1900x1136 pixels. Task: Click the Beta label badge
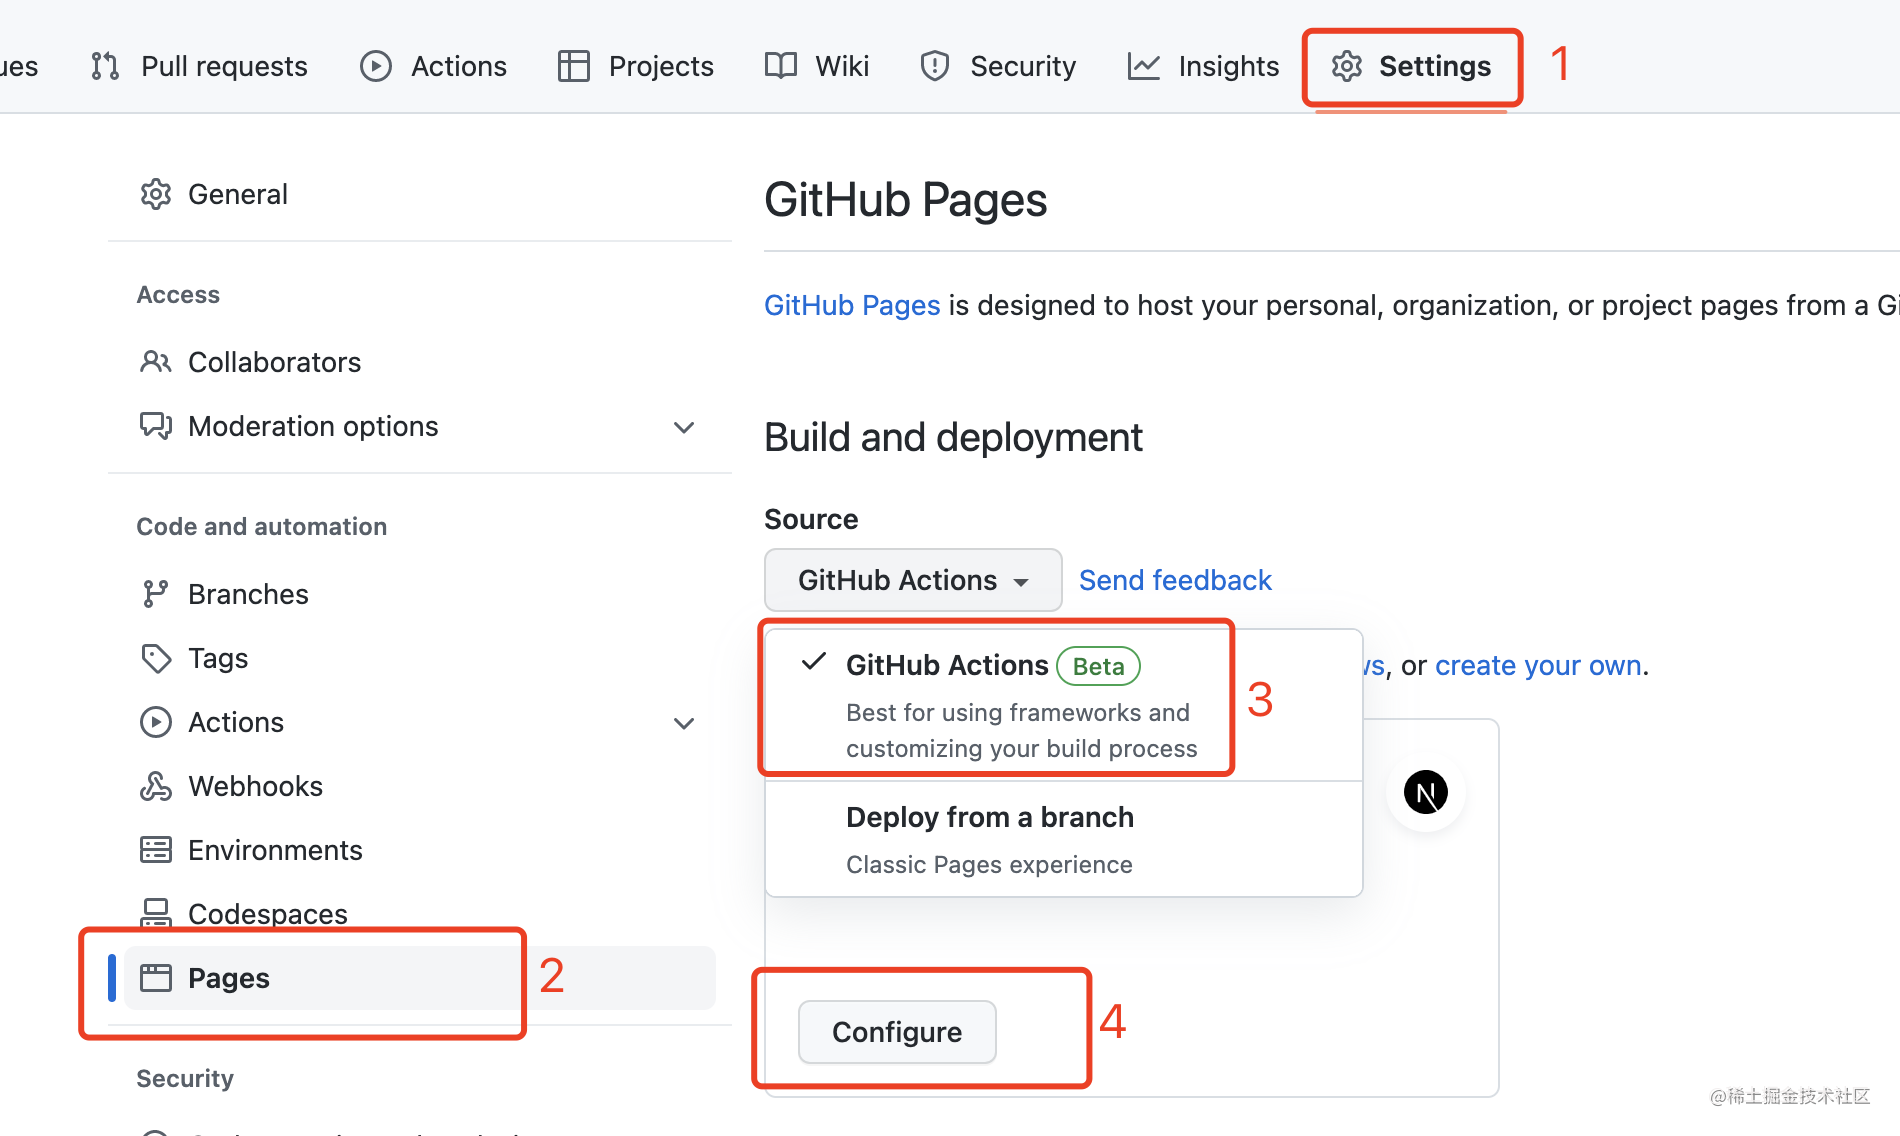tap(1098, 666)
